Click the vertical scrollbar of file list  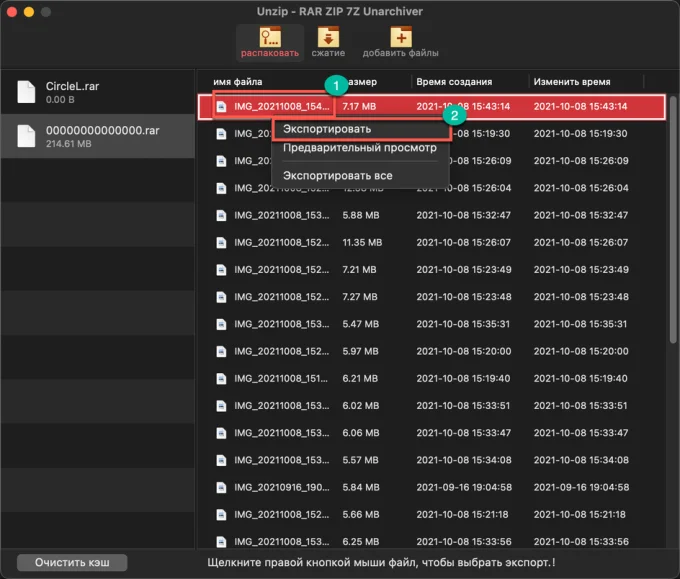pyautogui.click(x=673, y=219)
